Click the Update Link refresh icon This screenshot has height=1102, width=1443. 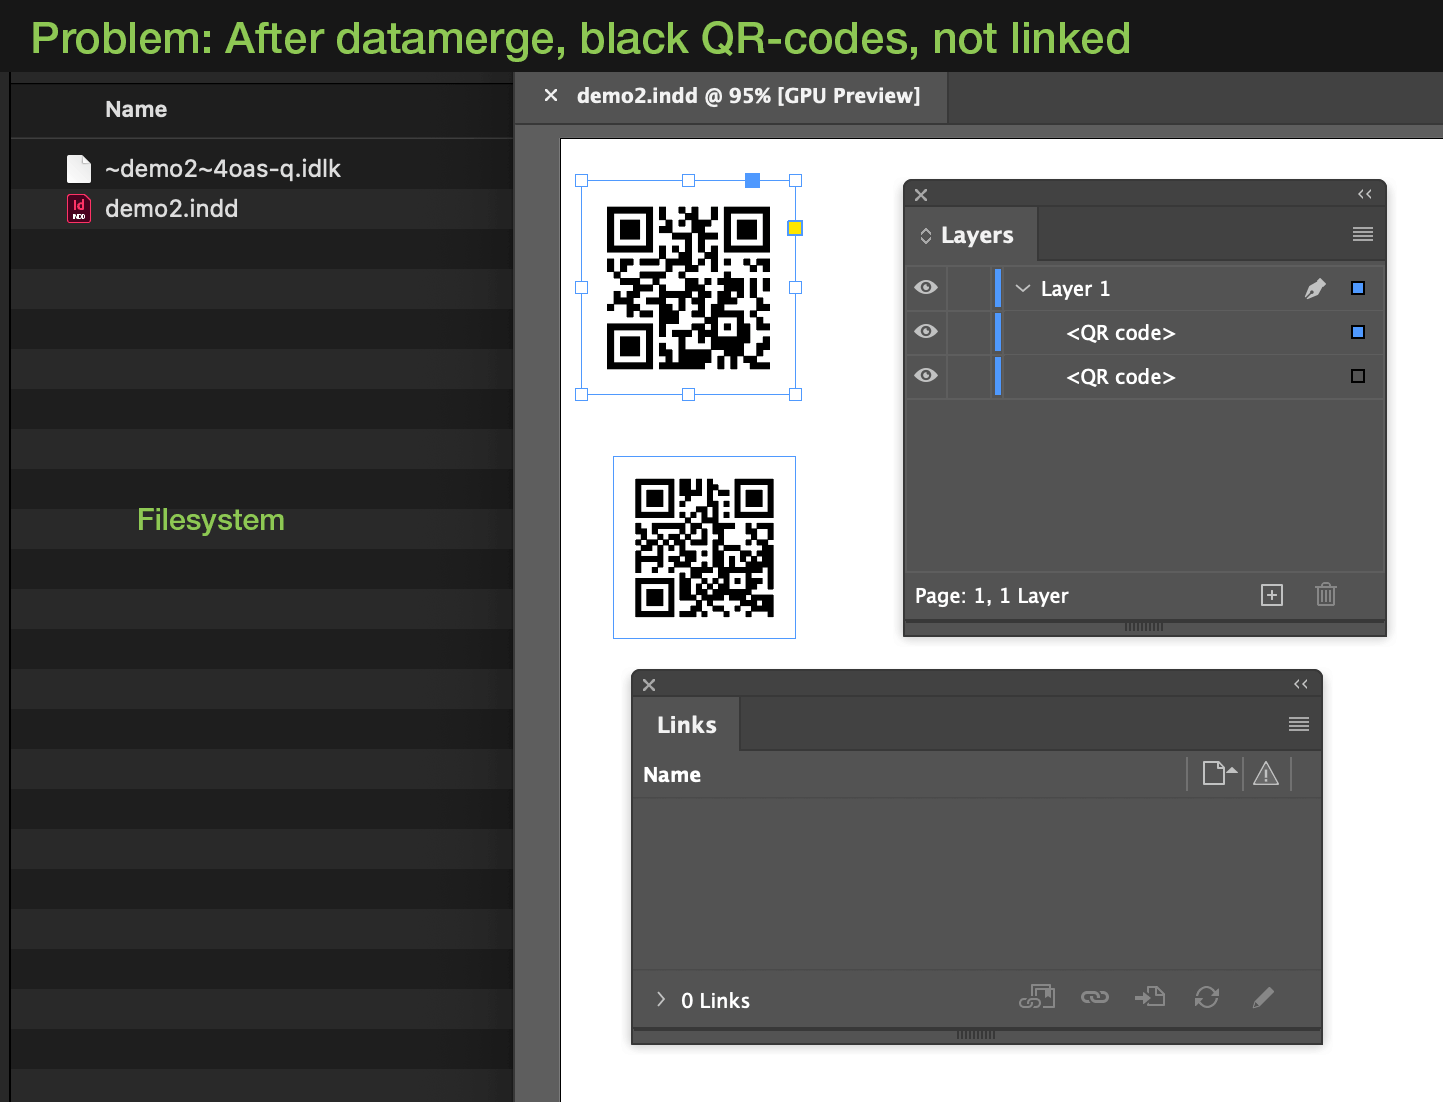[x=1207, y=997]
